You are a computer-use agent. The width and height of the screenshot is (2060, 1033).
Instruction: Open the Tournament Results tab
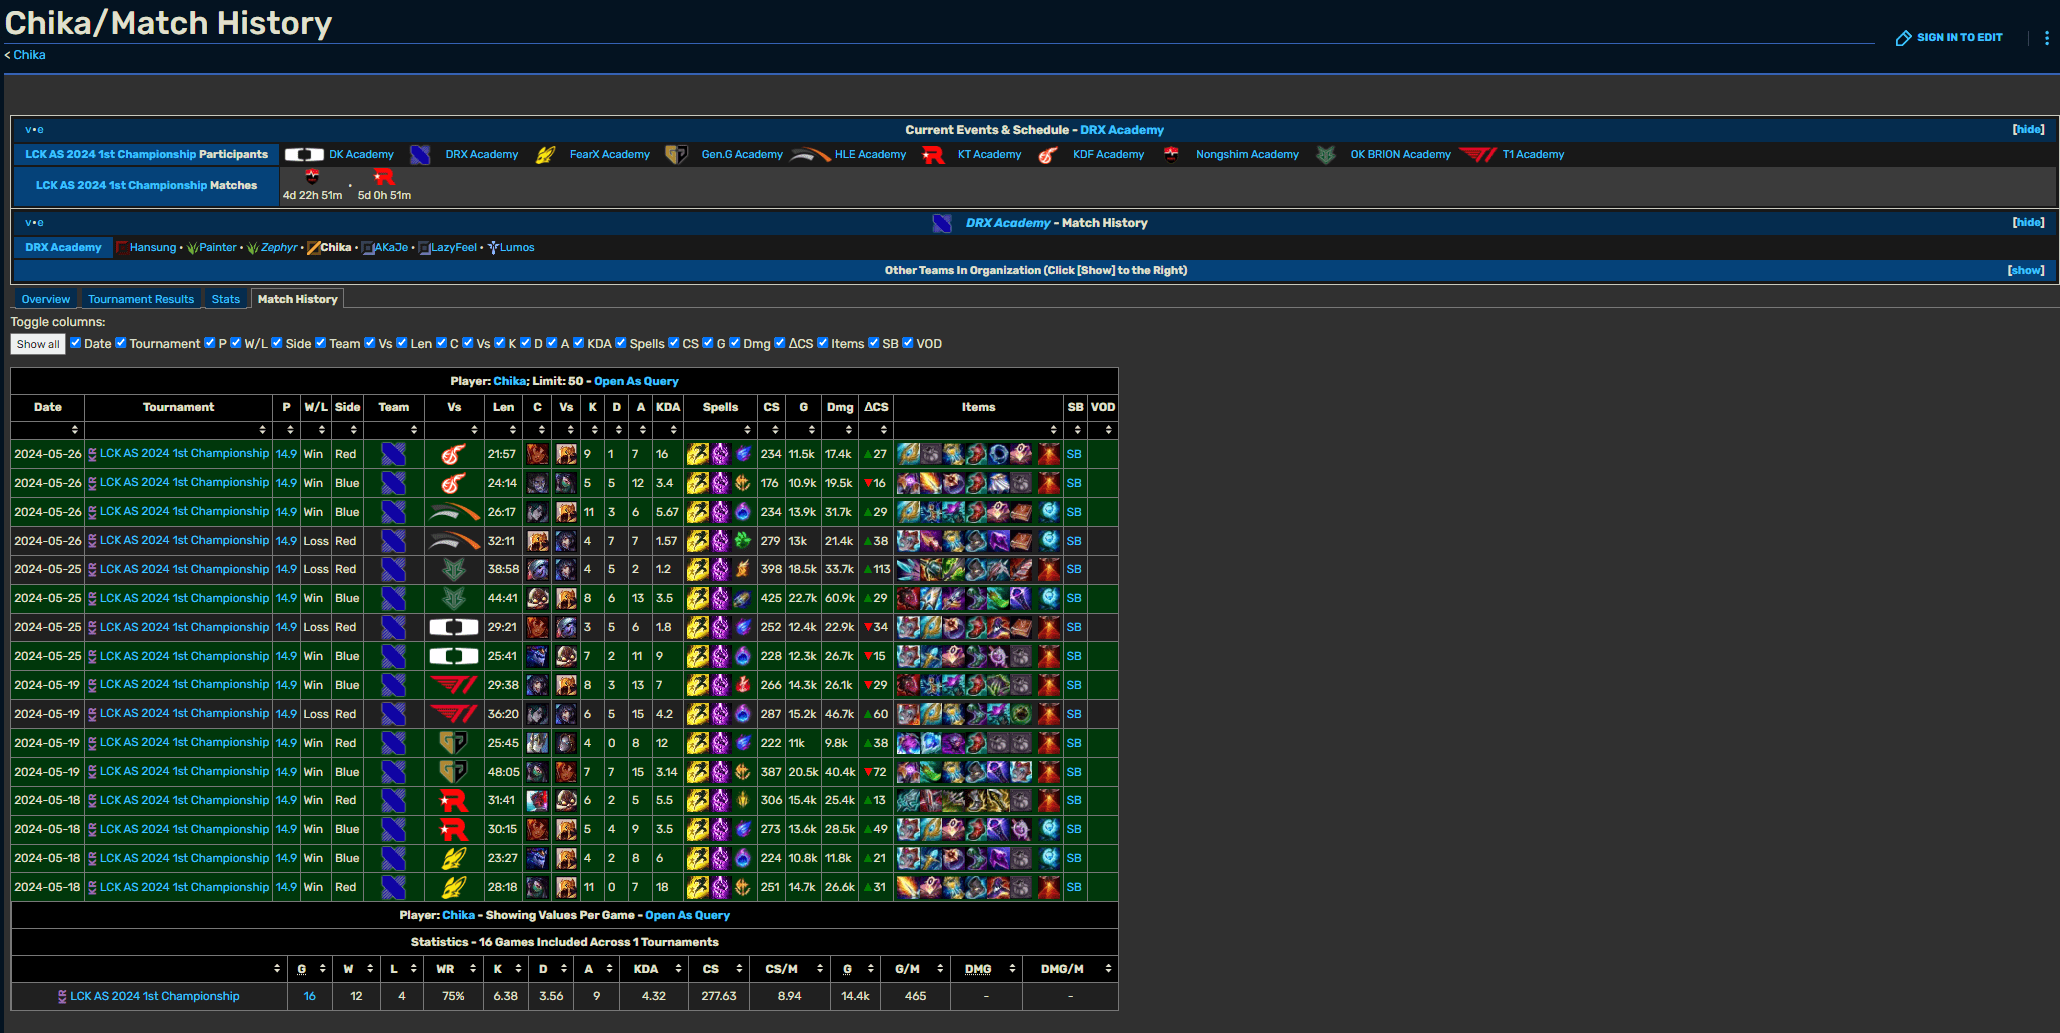coord(141,299)
